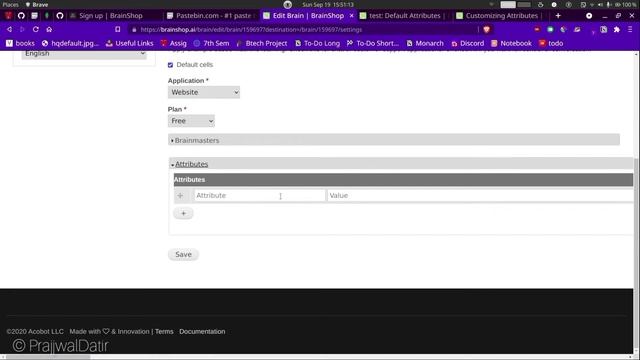Image resolution: width=640 pixels, height=360 pixels.
Task: Open a new browser tab
Action: (x=558, y=16)
